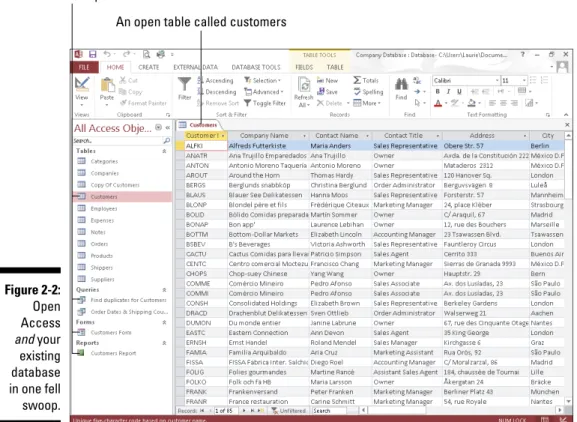Click the Unfiltered indicator button
The height and width of the screenshot is (422, 577).
pos(289,411)
